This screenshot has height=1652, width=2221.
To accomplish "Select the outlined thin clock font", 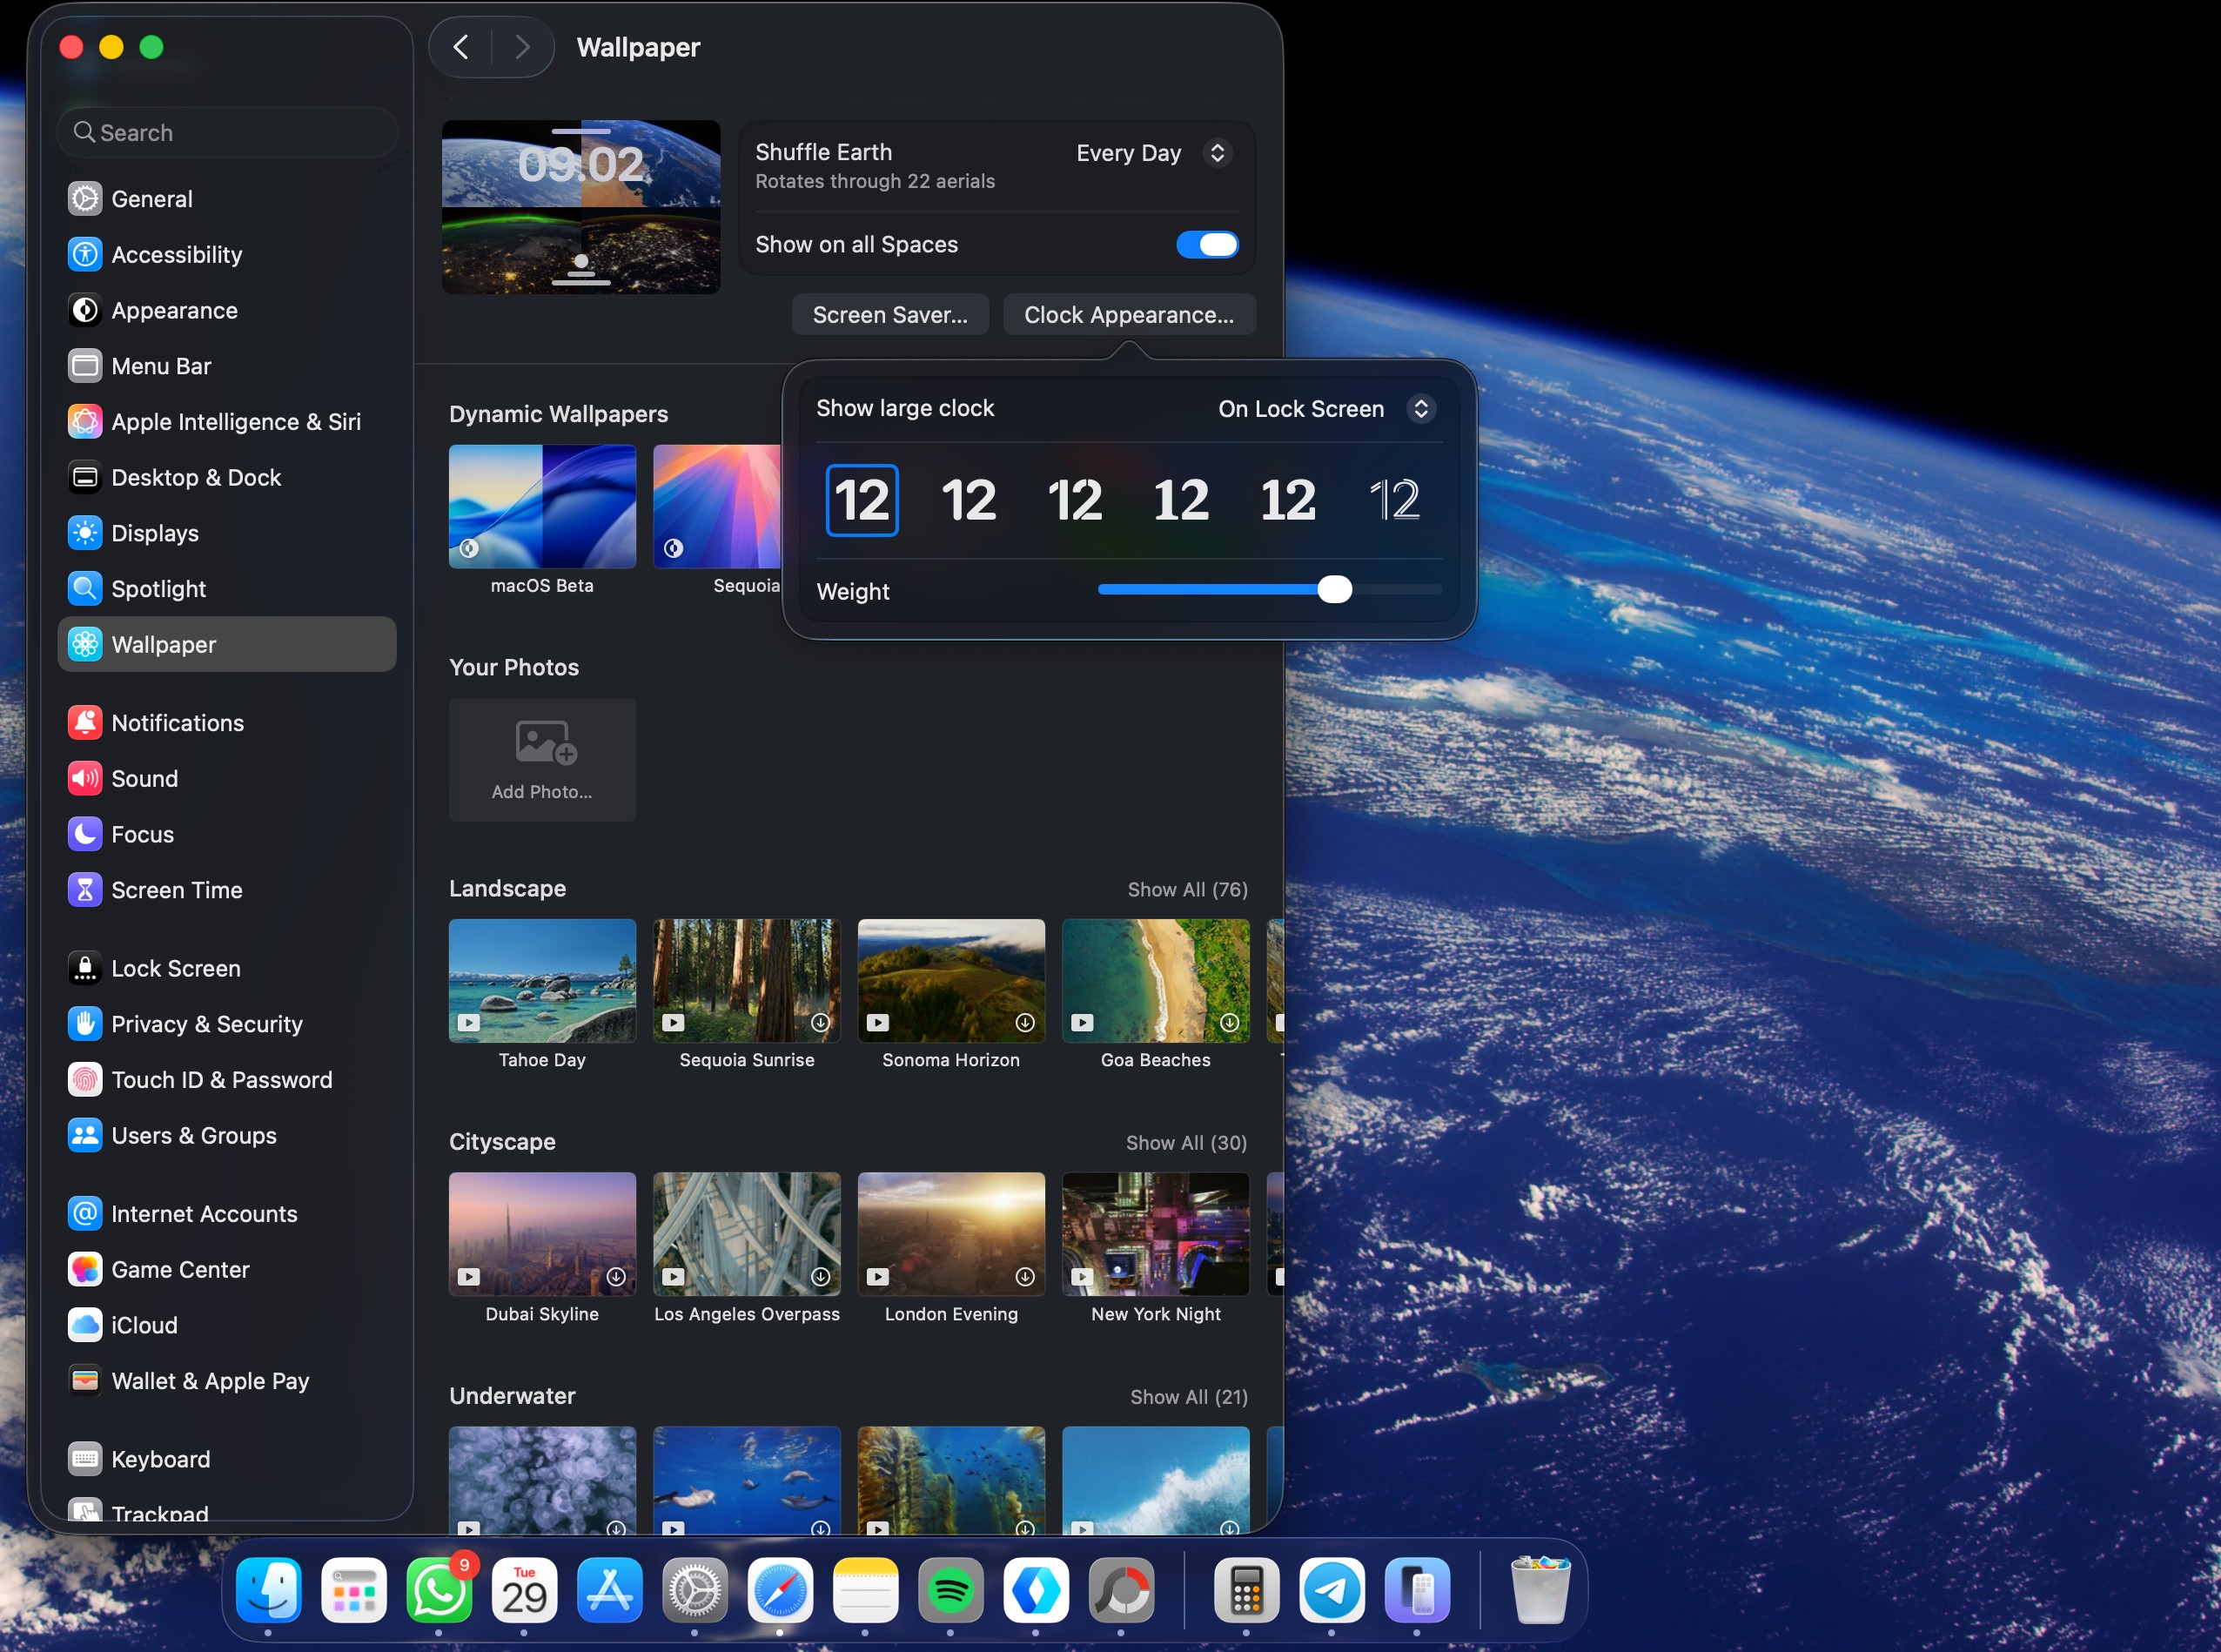I will coord(1394,500).
